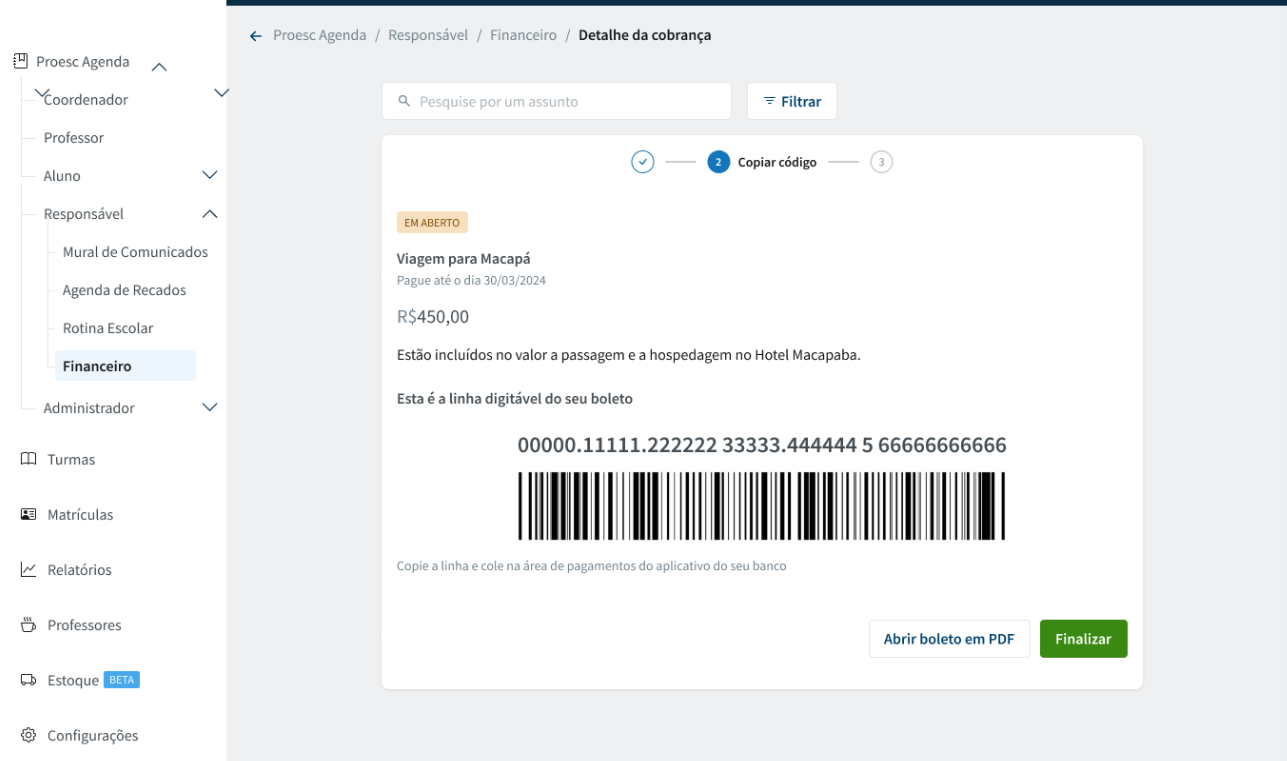Open the Professor menu item

tap(74, 137)
